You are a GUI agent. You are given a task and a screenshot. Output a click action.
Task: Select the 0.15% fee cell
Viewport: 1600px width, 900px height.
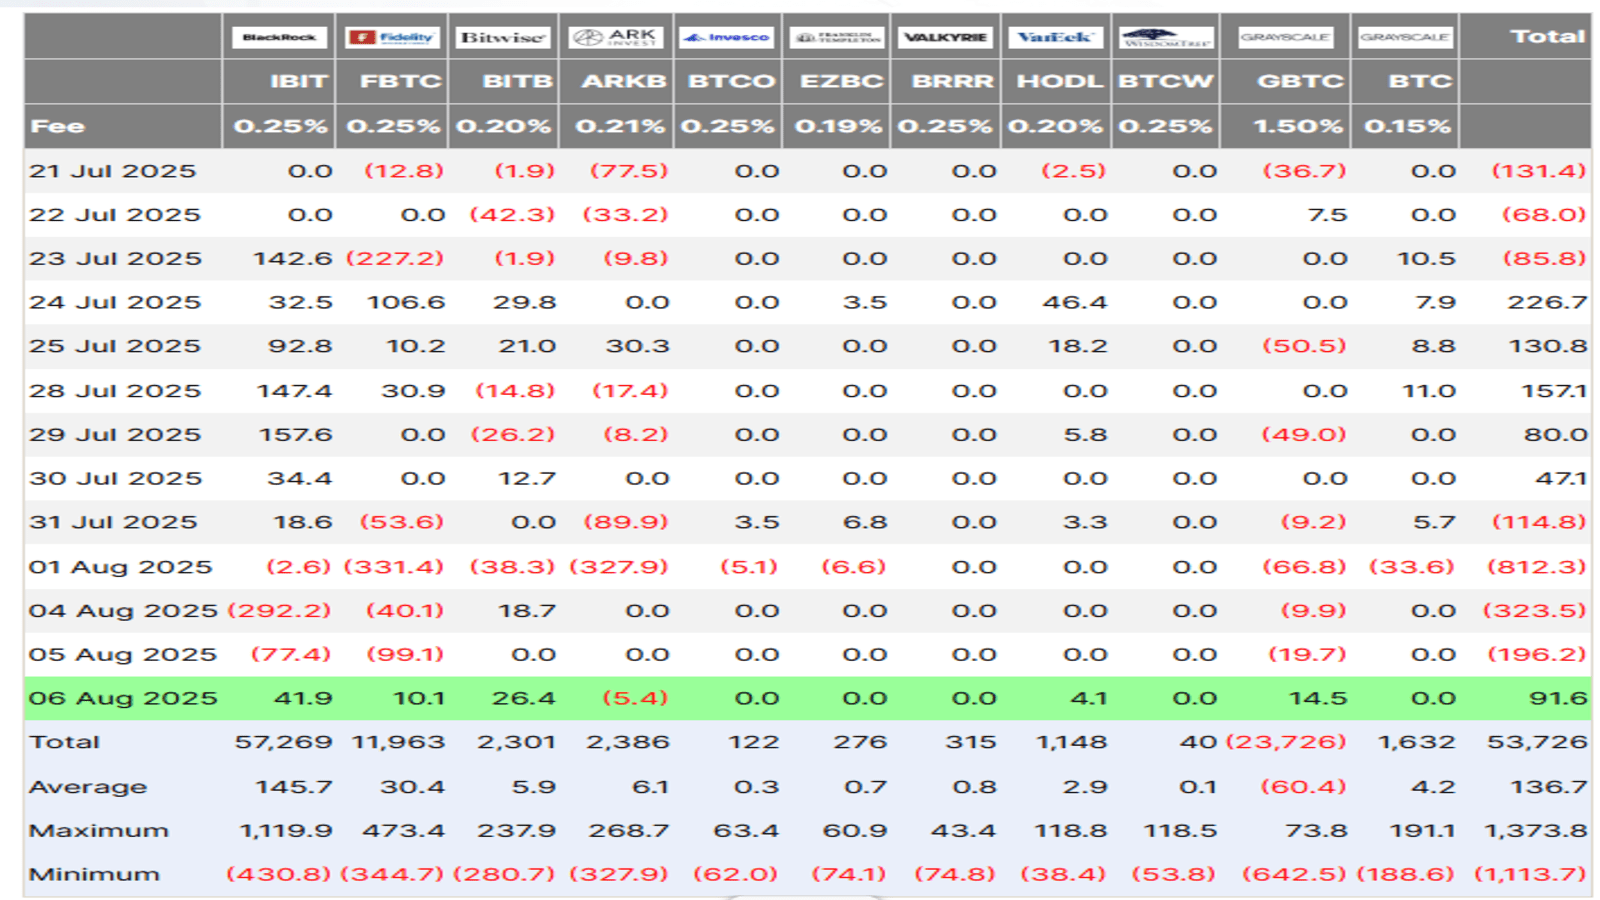point(1408,127)
